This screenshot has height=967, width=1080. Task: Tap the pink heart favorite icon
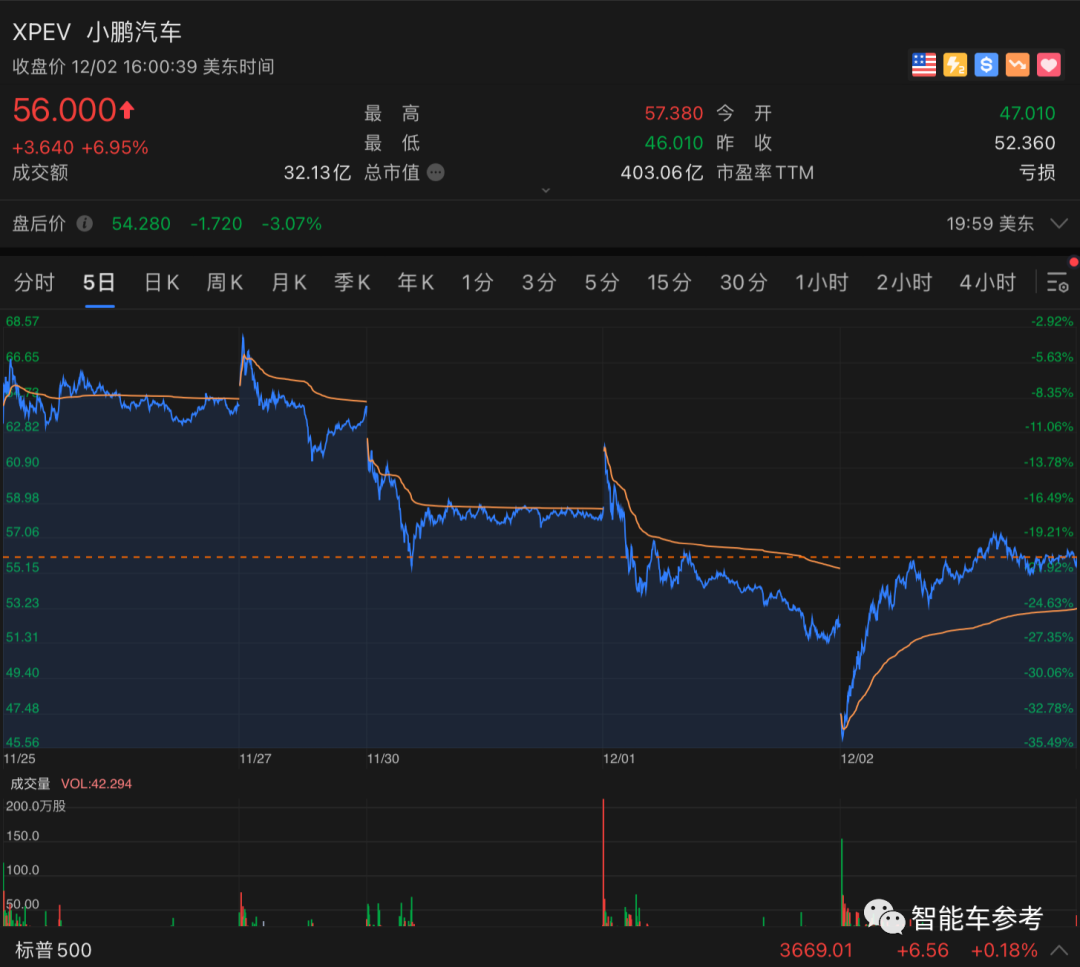(1049, 65)
